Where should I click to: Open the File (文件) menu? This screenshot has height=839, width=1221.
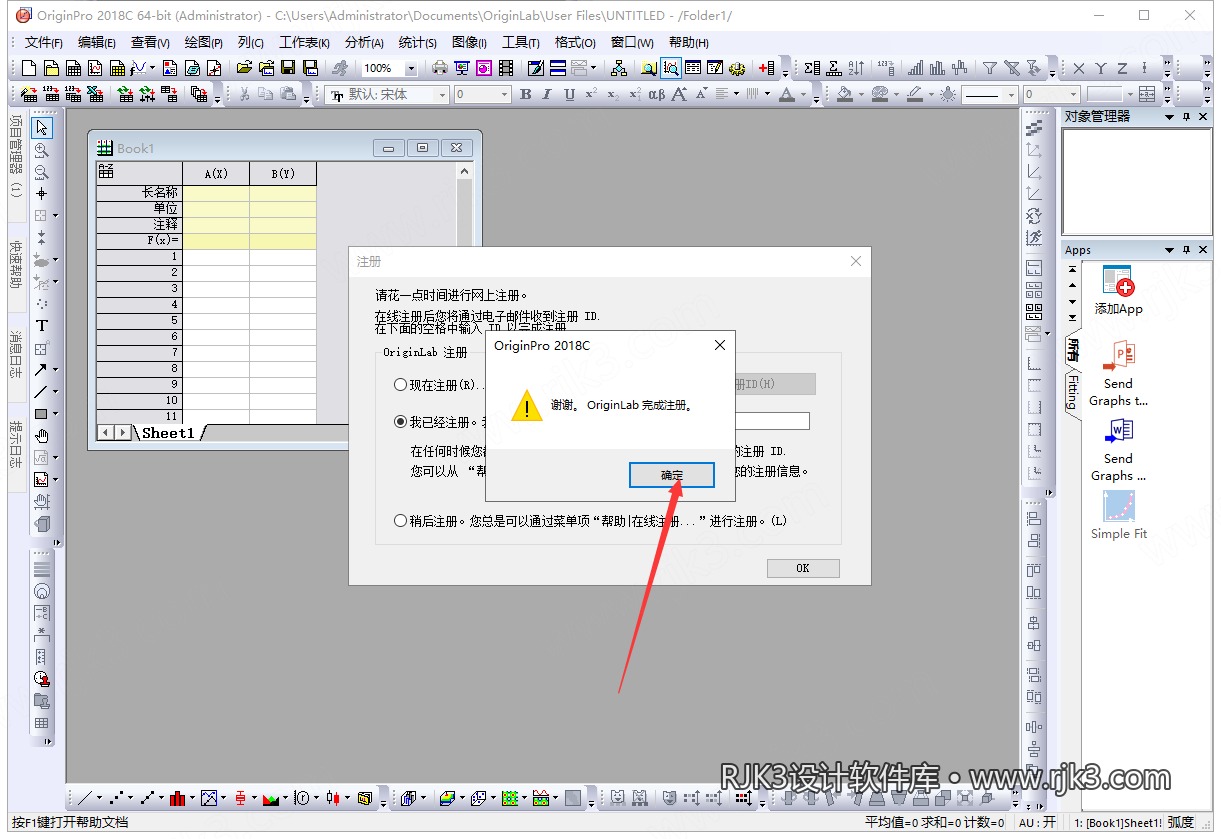(43, 42)
